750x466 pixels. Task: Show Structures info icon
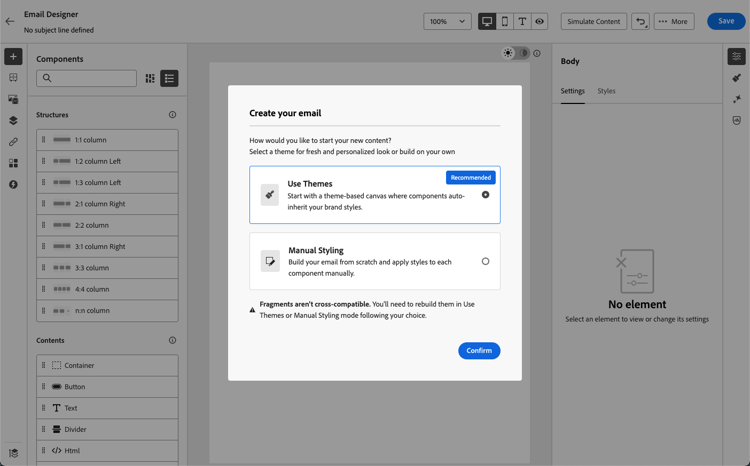pos(173,115)
